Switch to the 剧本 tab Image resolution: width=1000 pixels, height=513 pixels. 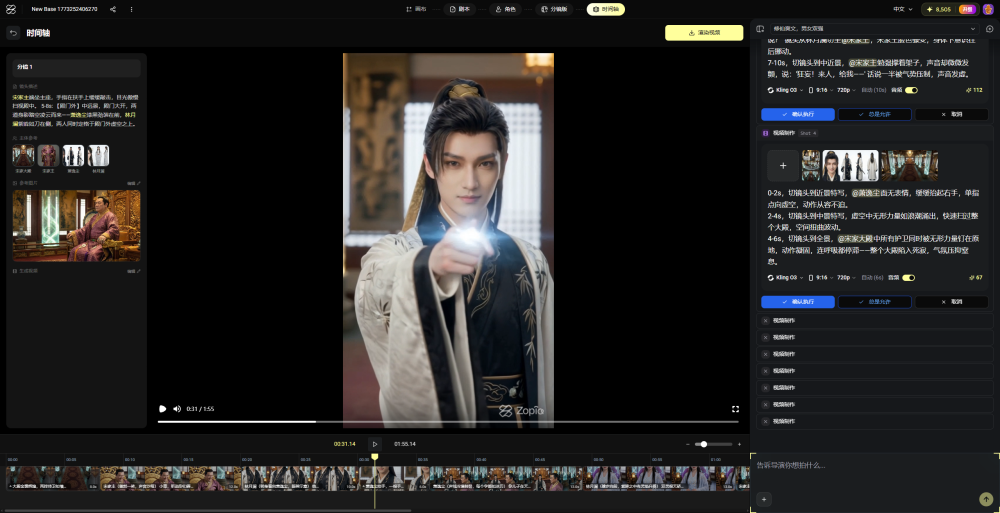click(460, 10)
